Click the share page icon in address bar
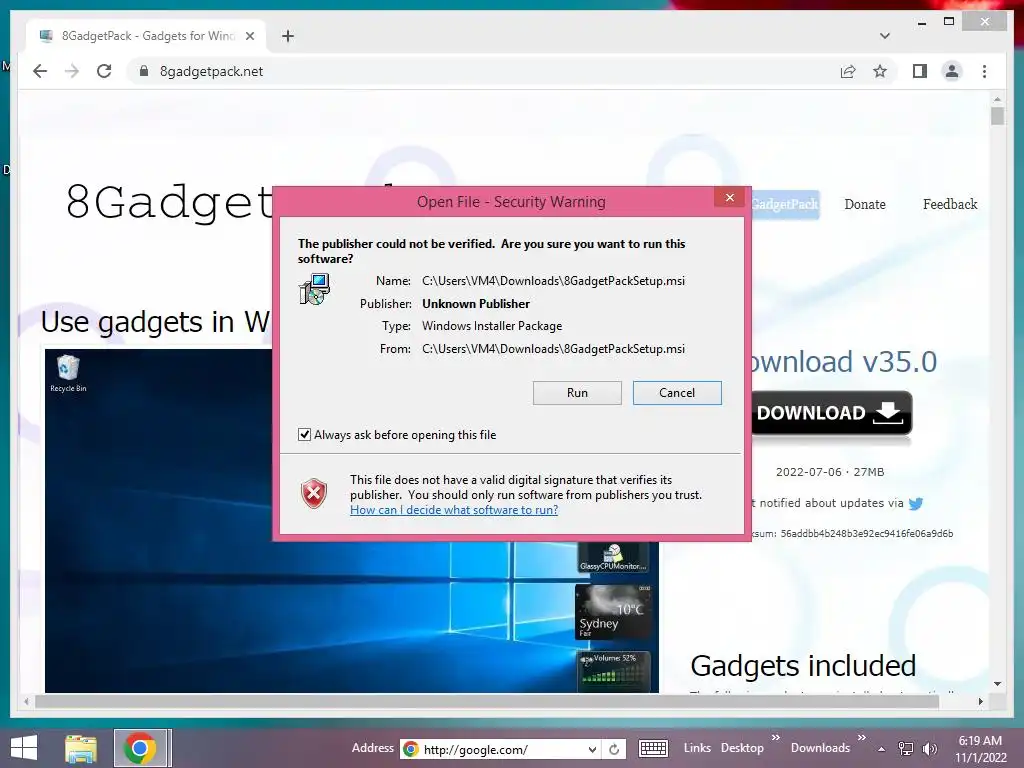The height and width of the screenshot is (768, 1024). [848, 71]
